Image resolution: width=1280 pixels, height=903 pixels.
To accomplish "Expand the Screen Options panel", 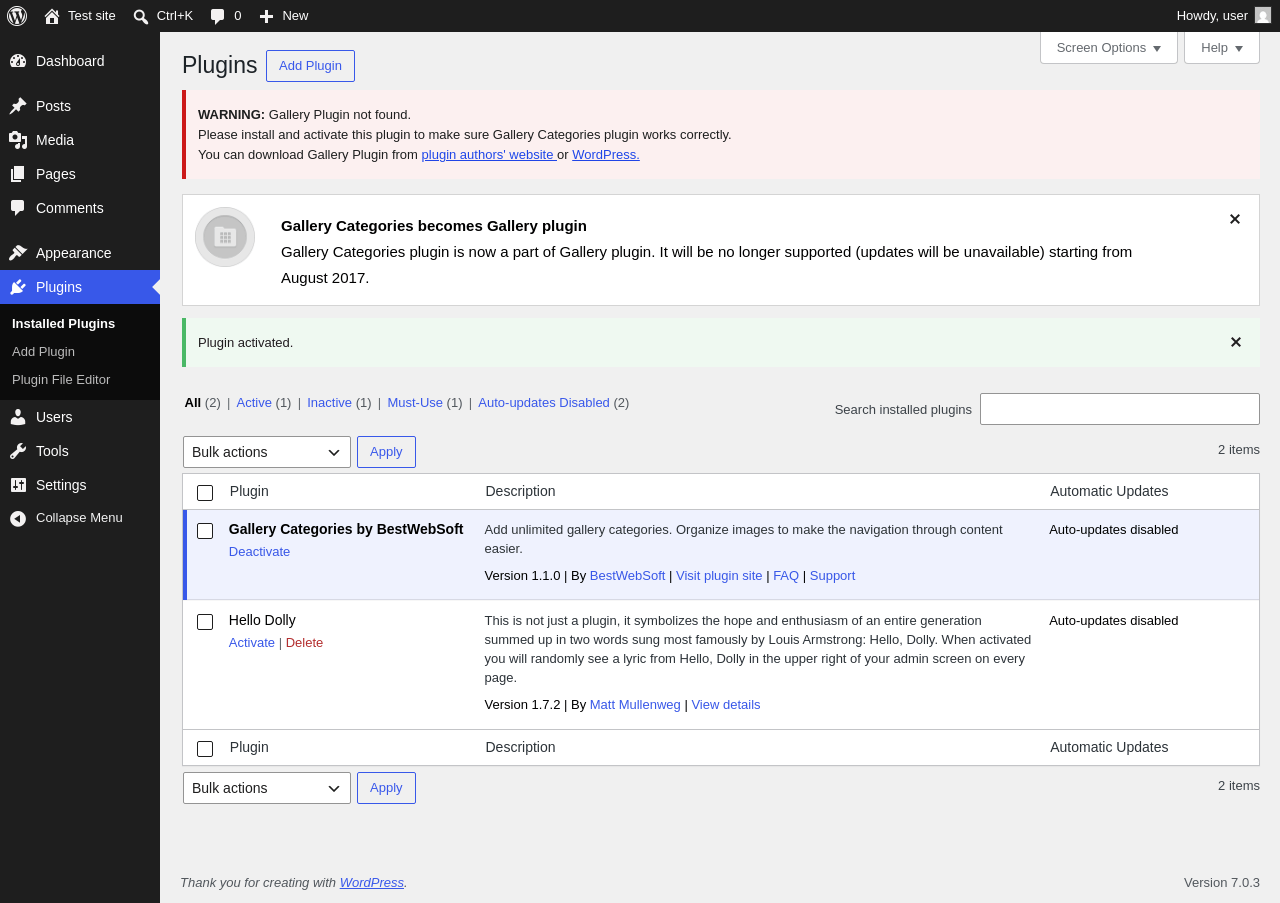I will pos(1109,47).
